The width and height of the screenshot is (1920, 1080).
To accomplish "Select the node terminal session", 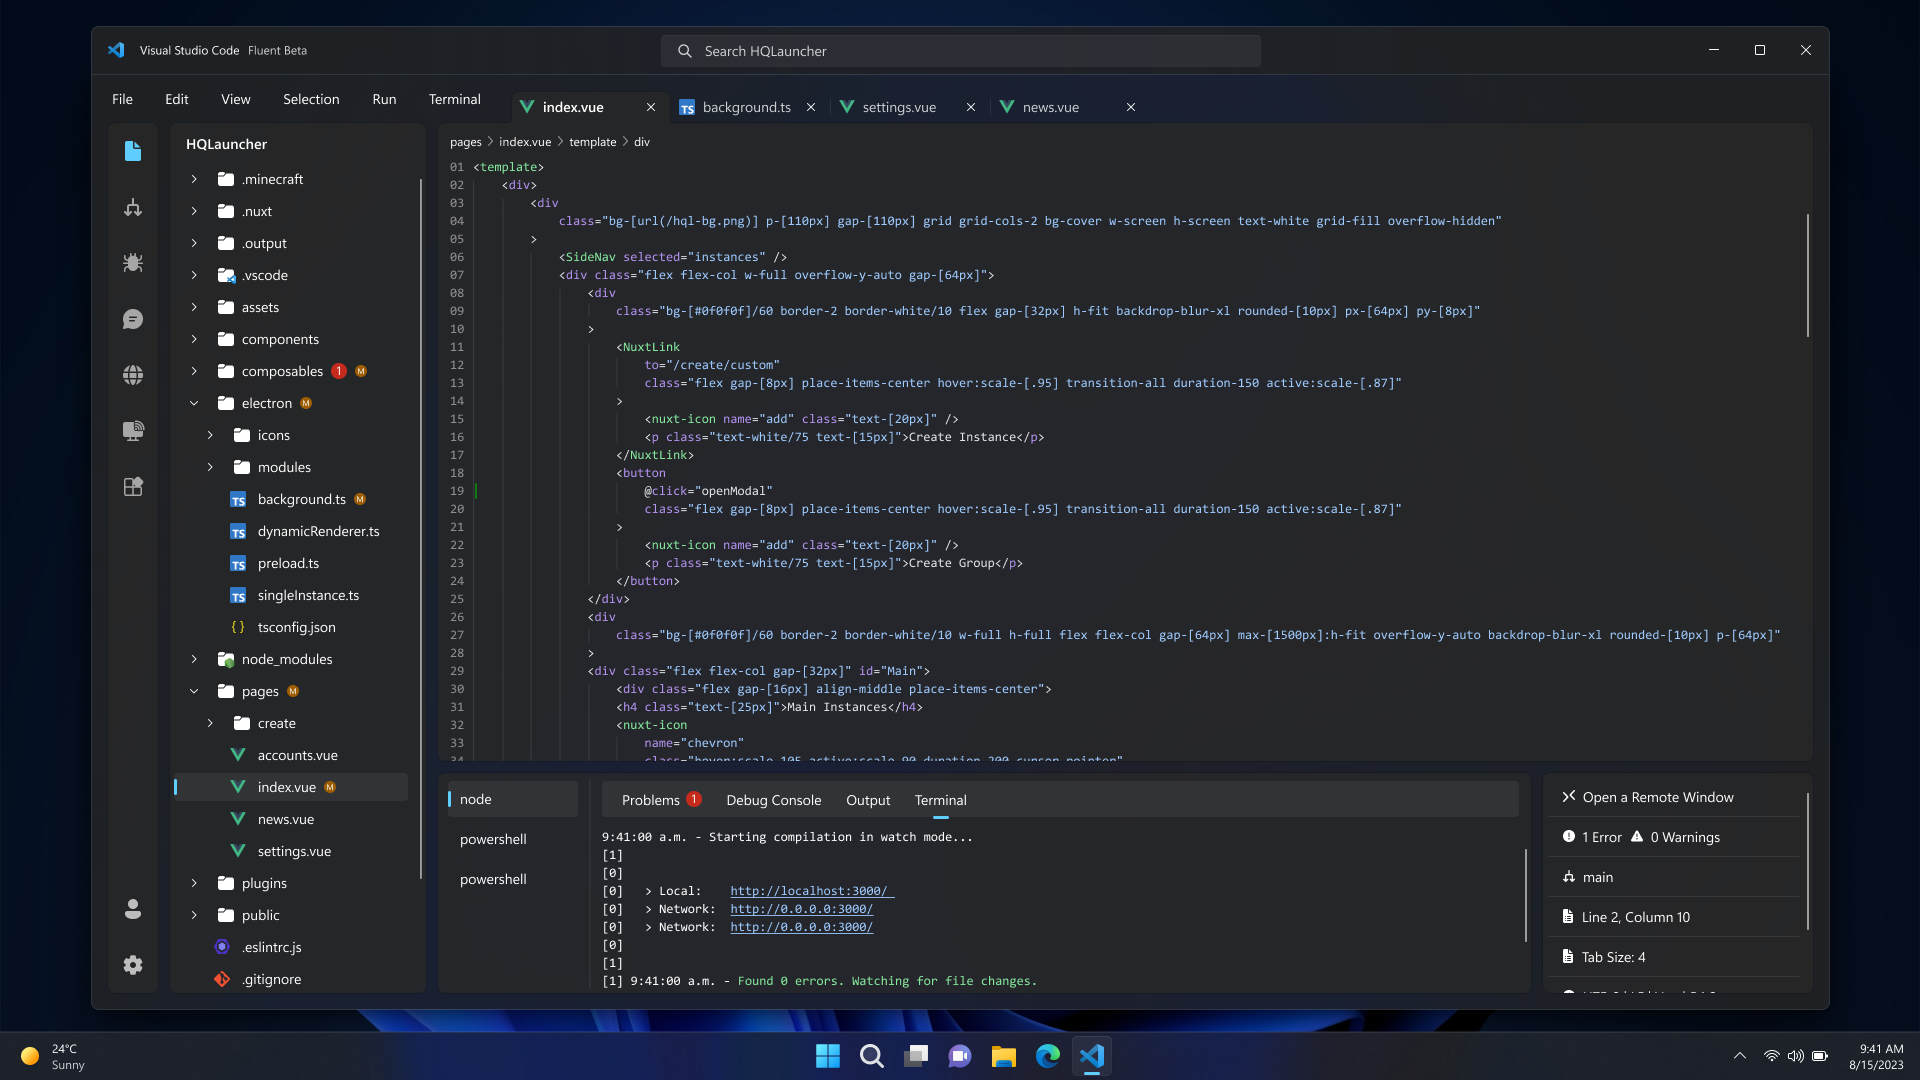I will [512, 799].
